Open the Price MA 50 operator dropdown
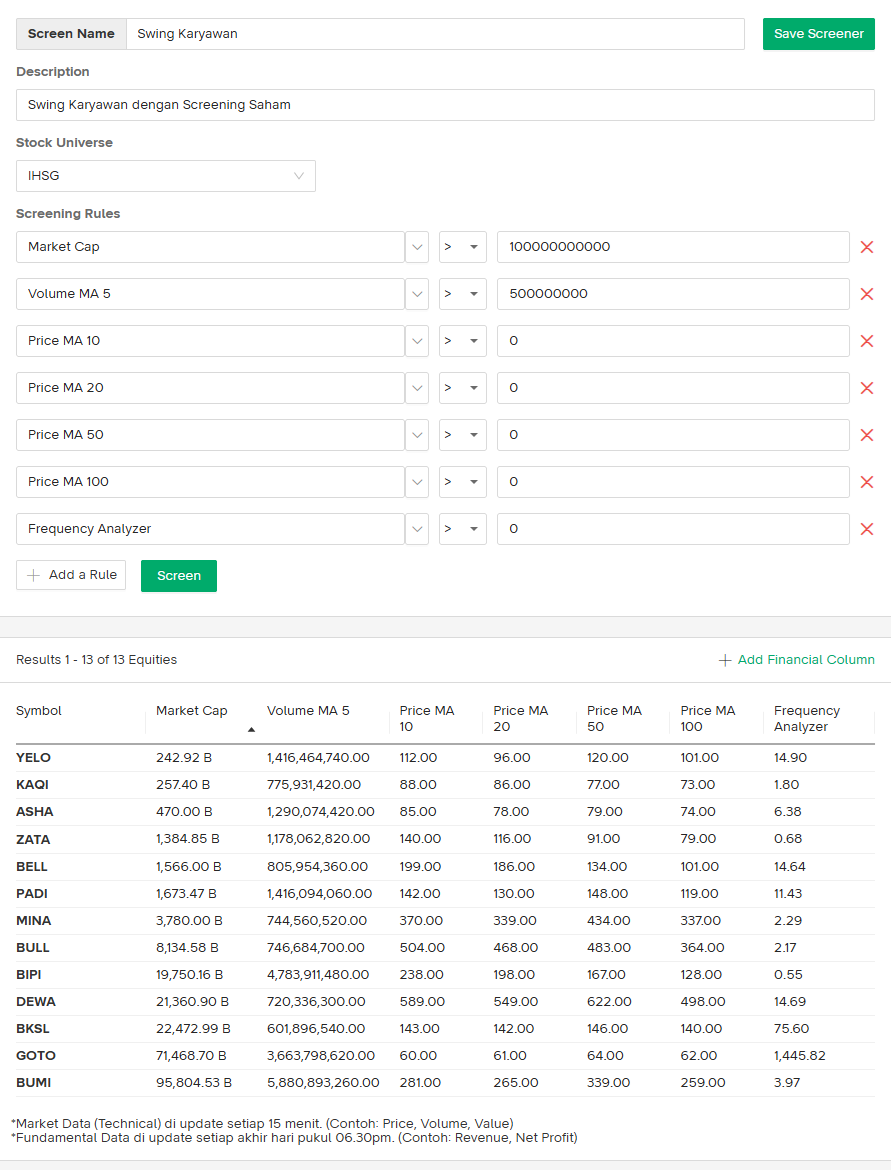Screen dimensions: 891x1170 tap(462, 435)
